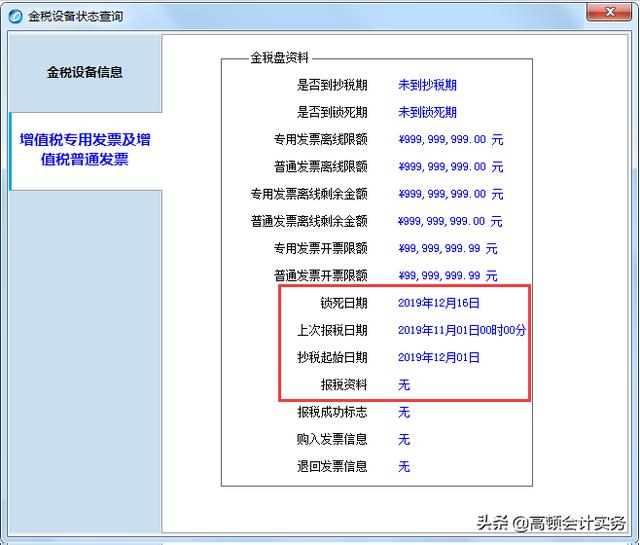The image size is (640, 545).
Task: Click the 是否到锁死期 label
Action: [332, 112]
